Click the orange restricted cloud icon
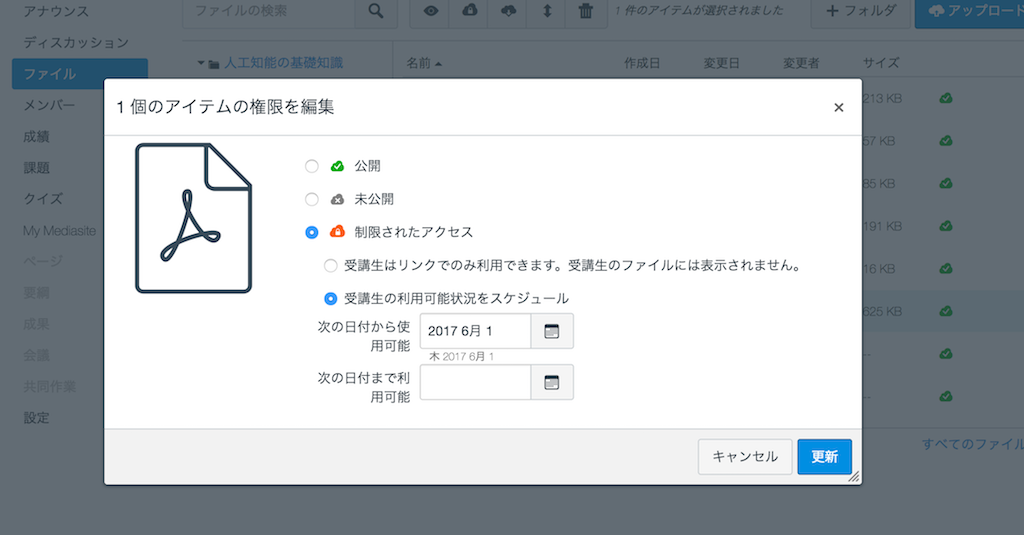The width and height of the screenshot is (1024, 535). (337, 231)
